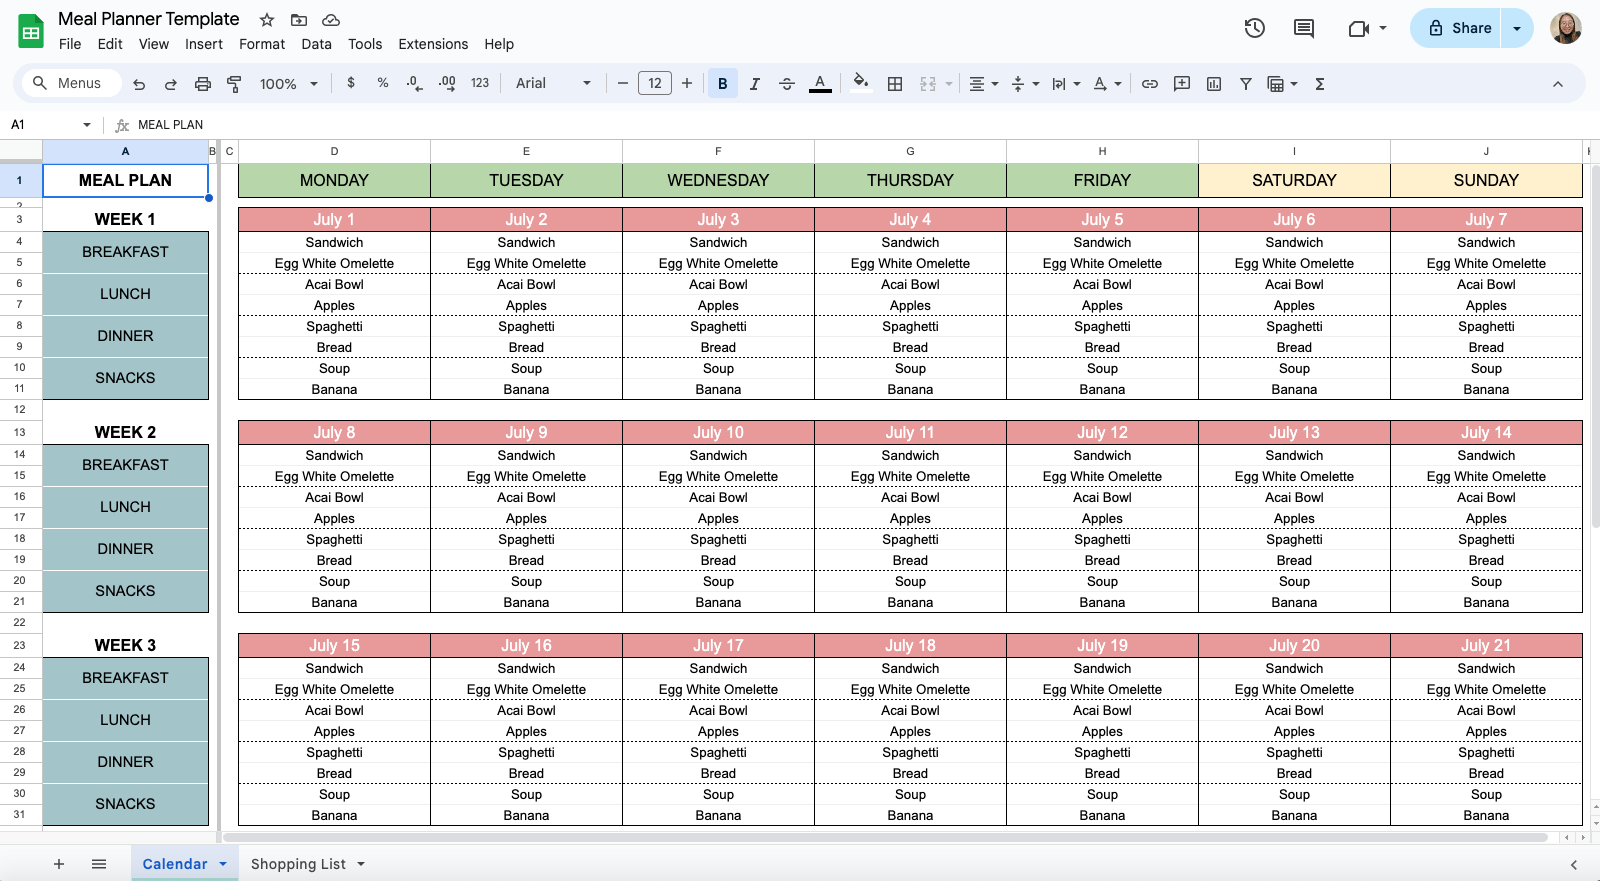Viewport: 1600px width, 881px height.
Task: Open the zoom 100% dropdown
Action: click(x=288, y=84)
